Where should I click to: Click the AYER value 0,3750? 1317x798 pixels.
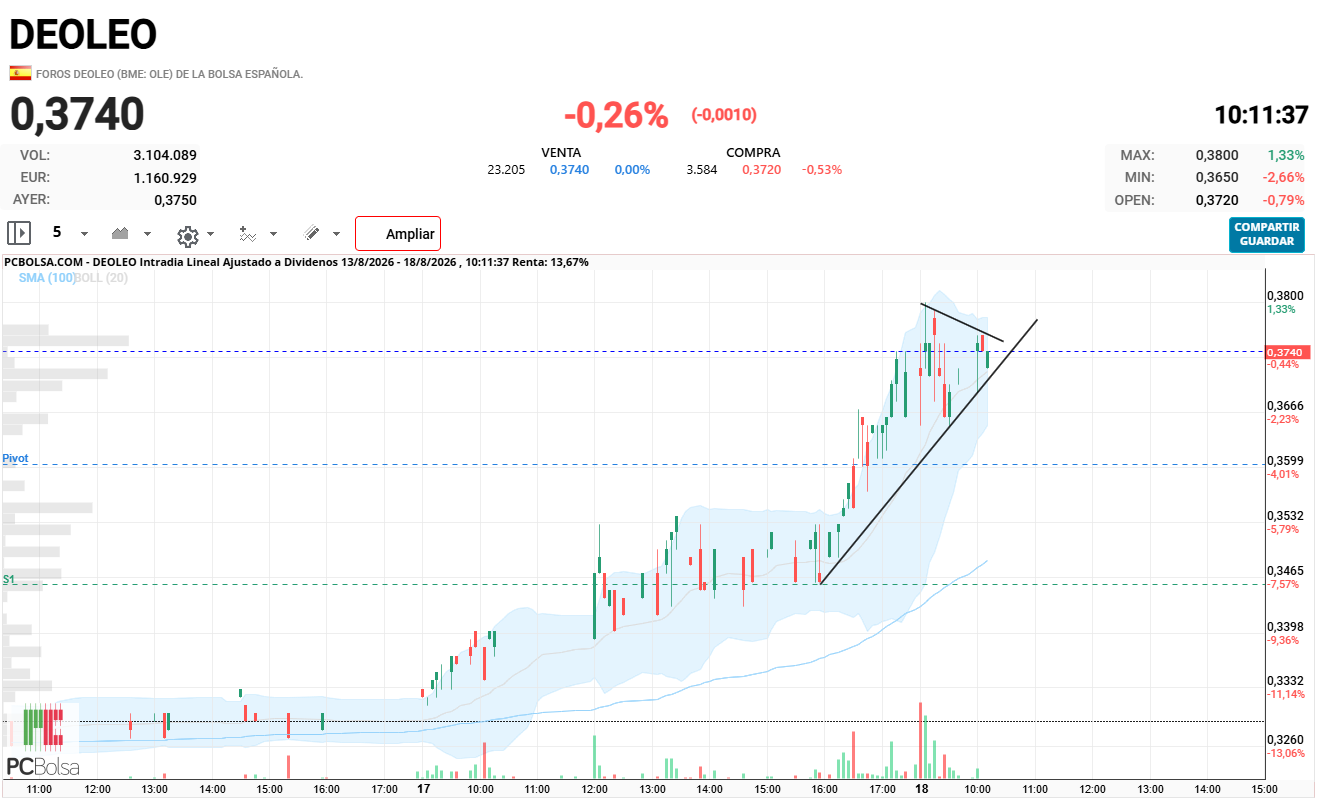[175, 199]
